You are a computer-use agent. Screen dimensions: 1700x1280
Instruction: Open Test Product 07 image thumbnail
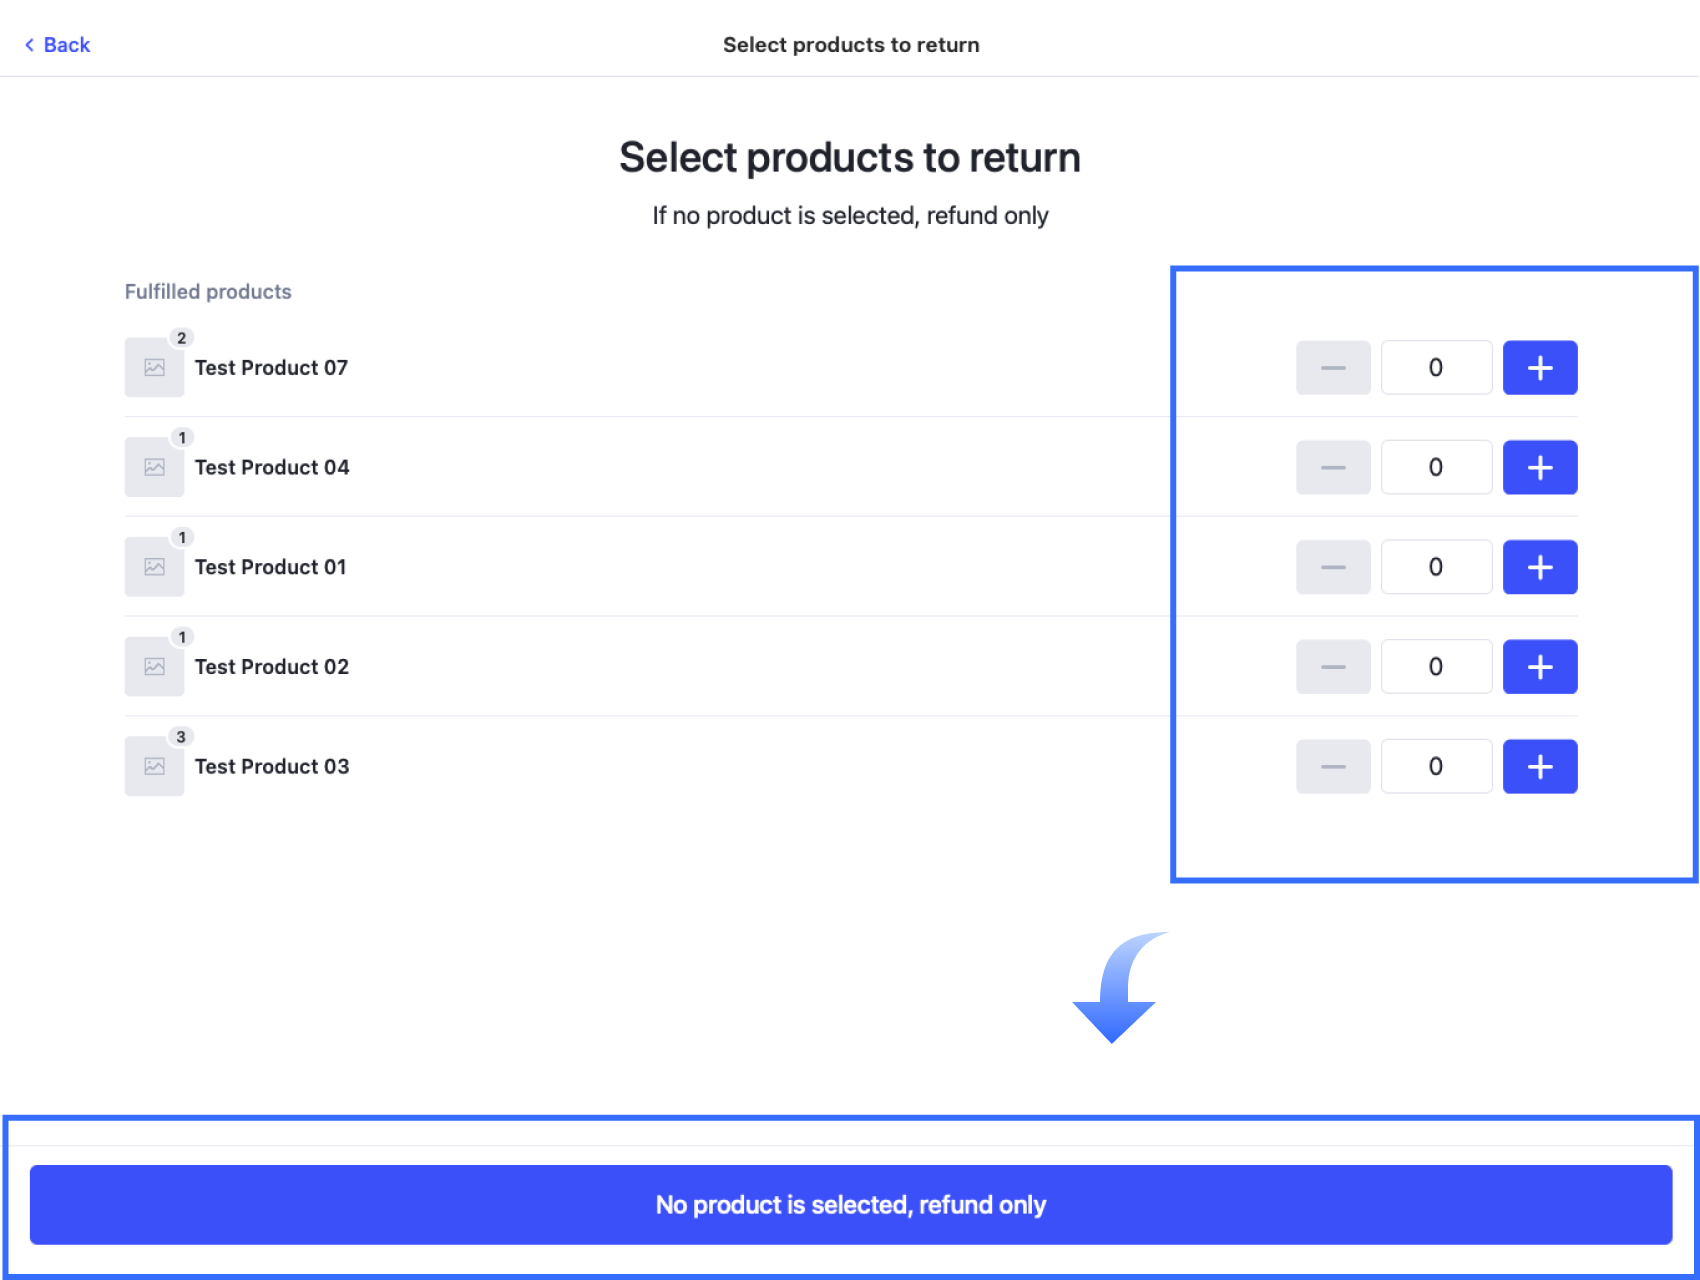154,368
